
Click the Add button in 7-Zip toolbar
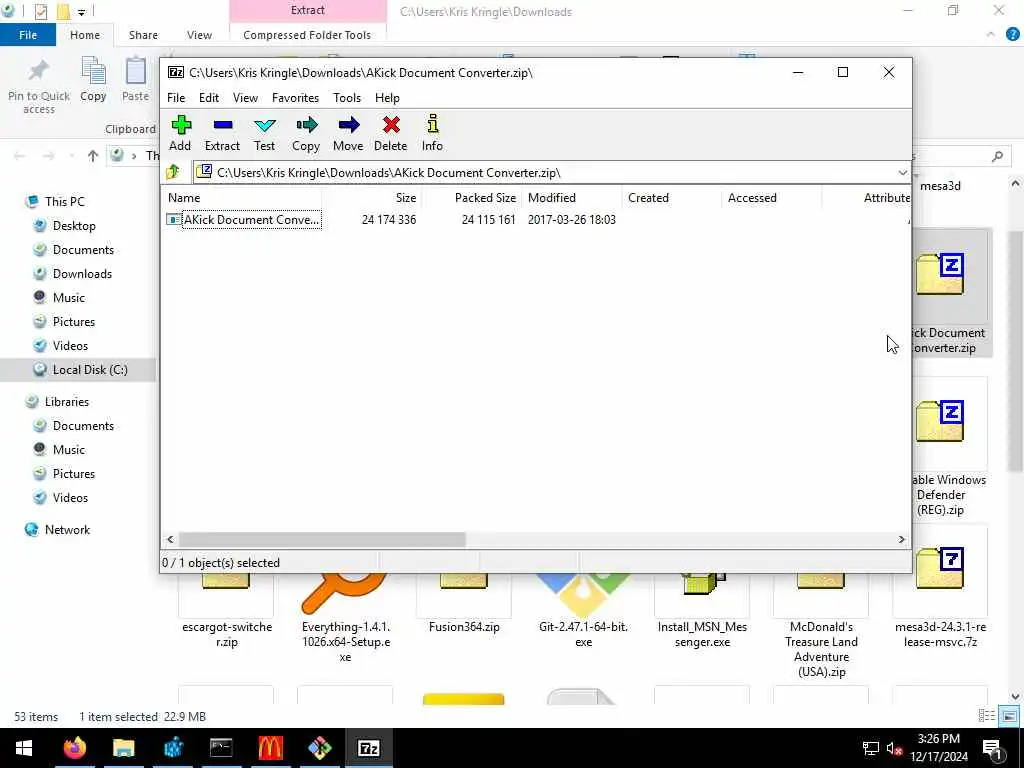click(x=180, y=133)
